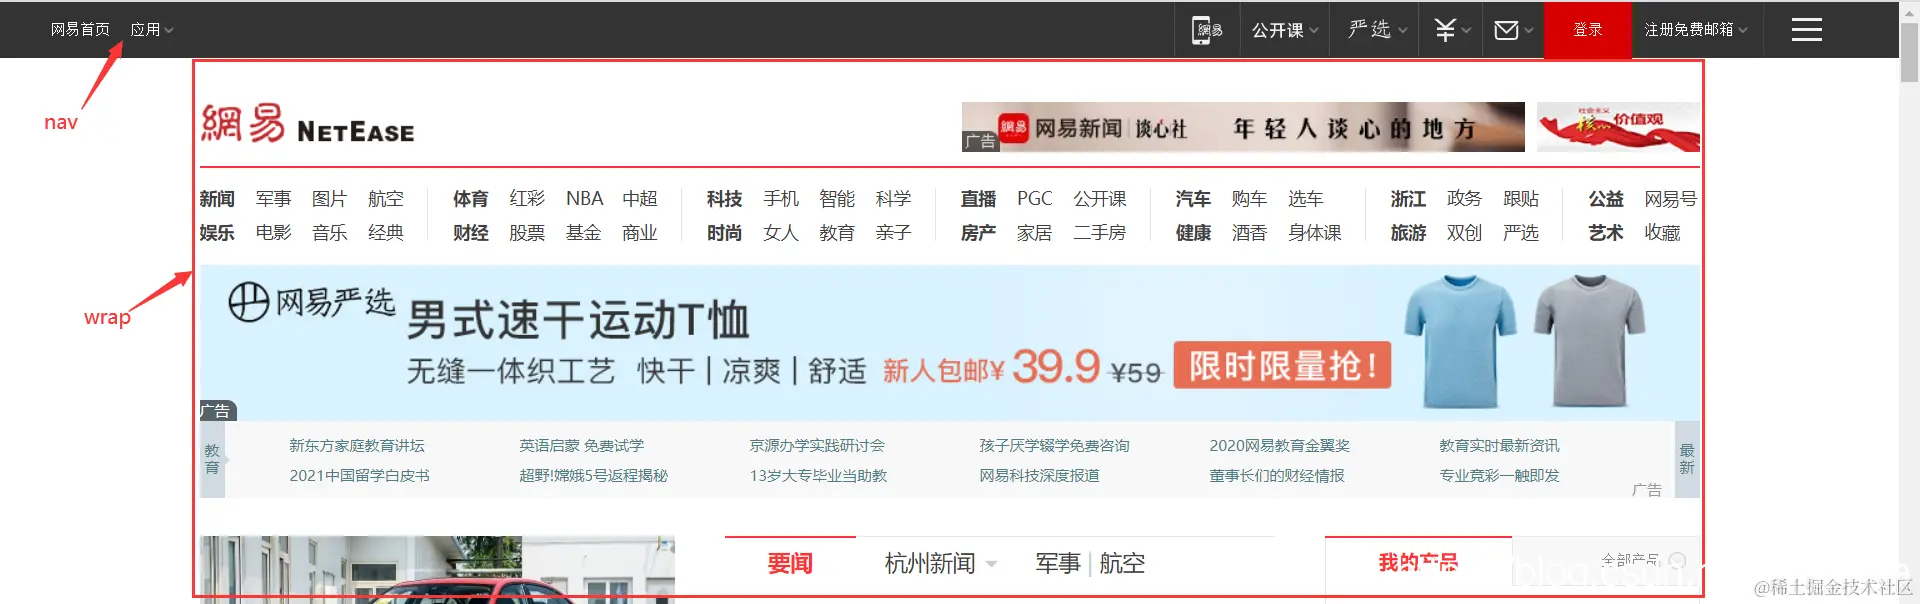The height and width of the screenshot is (604, 1920).
Task: Open the 时尚 channel
Action: pyautogui.click(x=725, y=233)
